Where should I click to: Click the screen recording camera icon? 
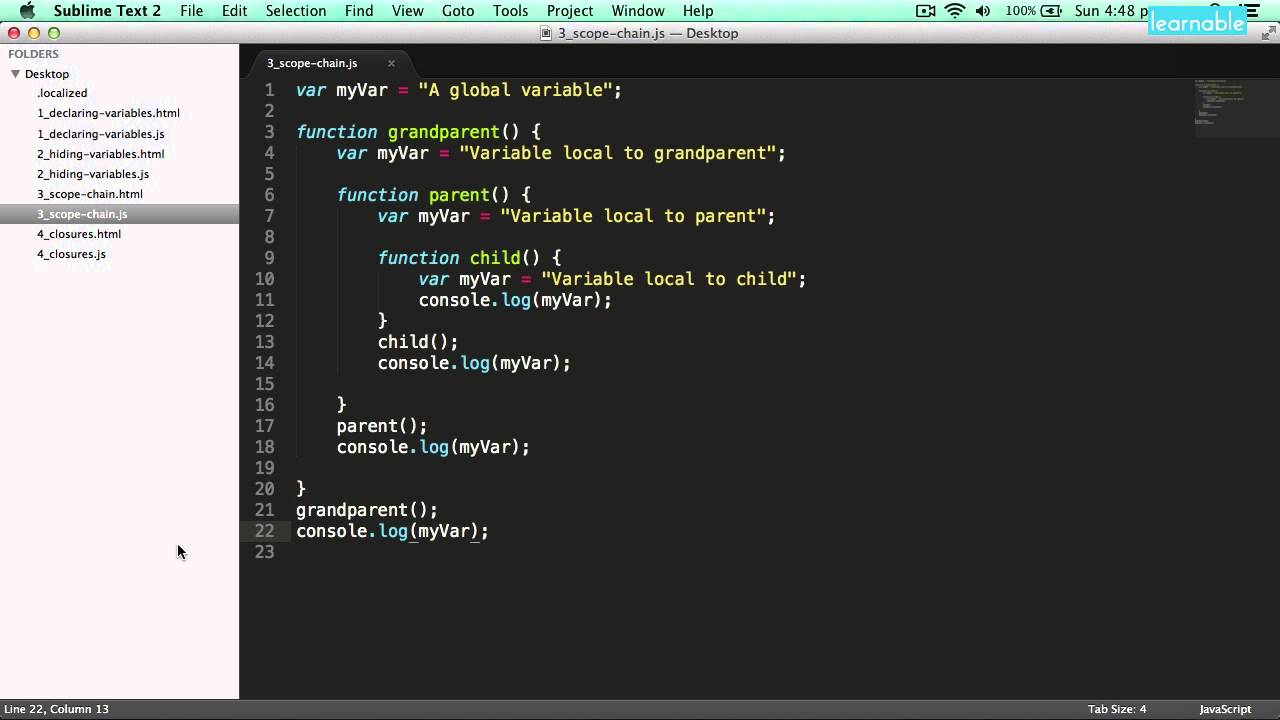926,11
